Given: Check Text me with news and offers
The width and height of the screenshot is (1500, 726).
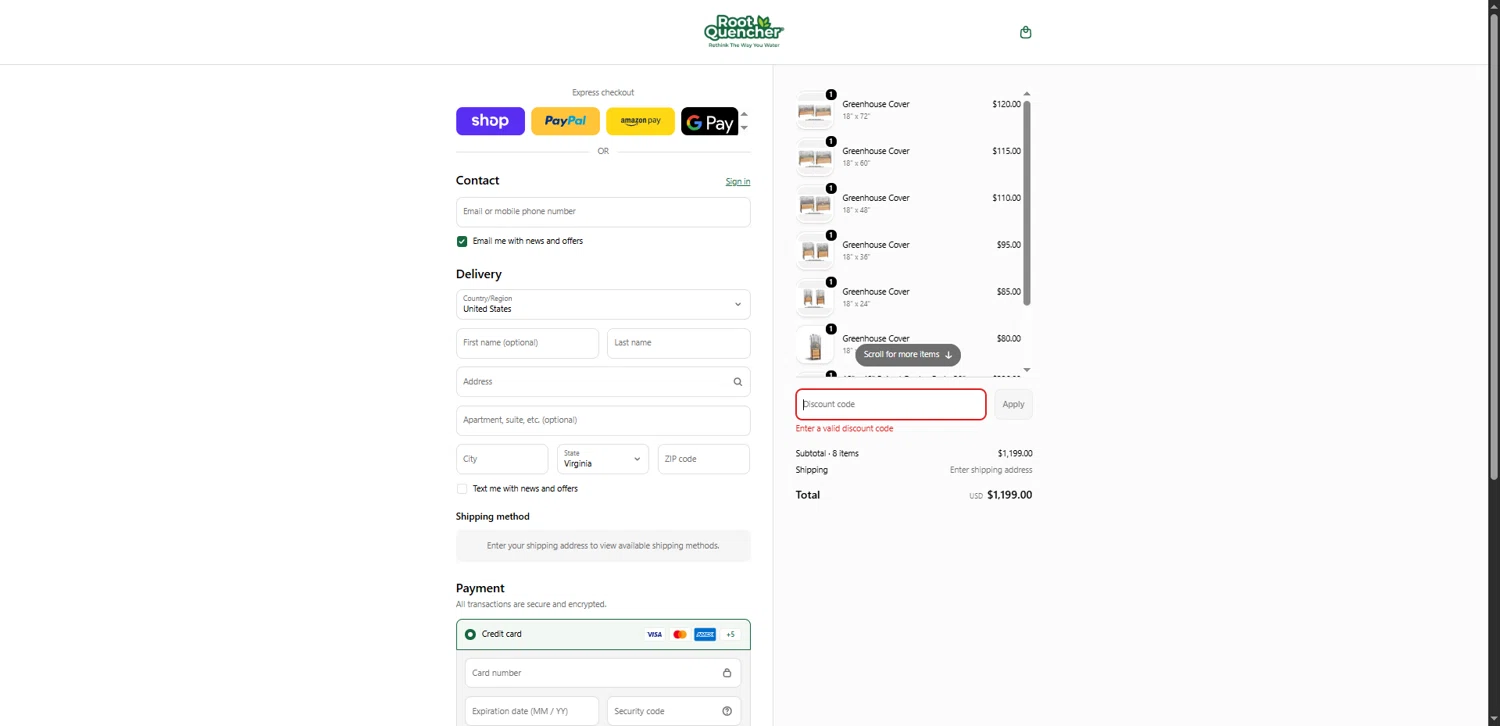Looking at the screenshot, I should 462,489.
